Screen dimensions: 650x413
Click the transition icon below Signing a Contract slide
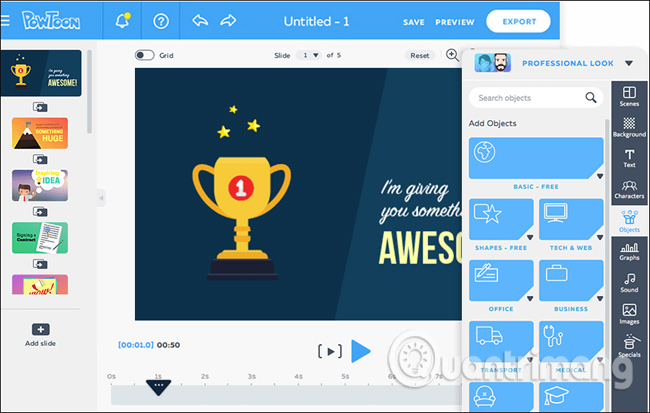click(x=40, y=264)
